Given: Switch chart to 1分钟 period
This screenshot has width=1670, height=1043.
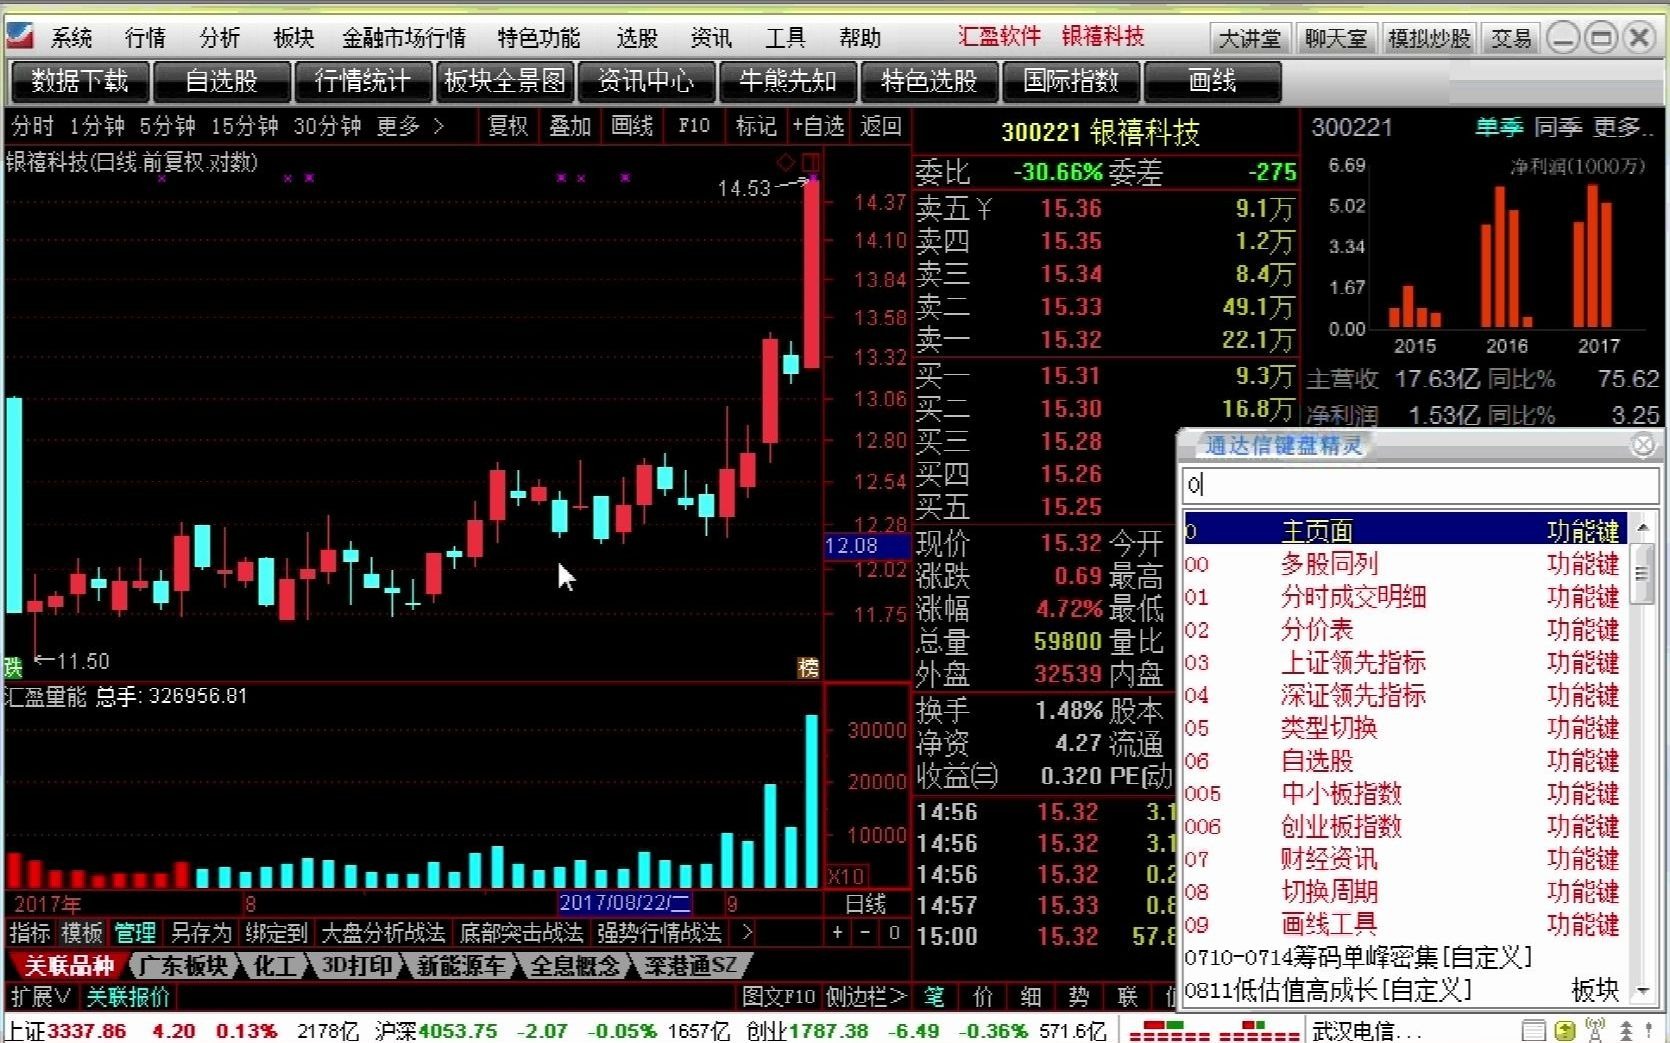Looking at the screenshot, I should coord(97,126).
